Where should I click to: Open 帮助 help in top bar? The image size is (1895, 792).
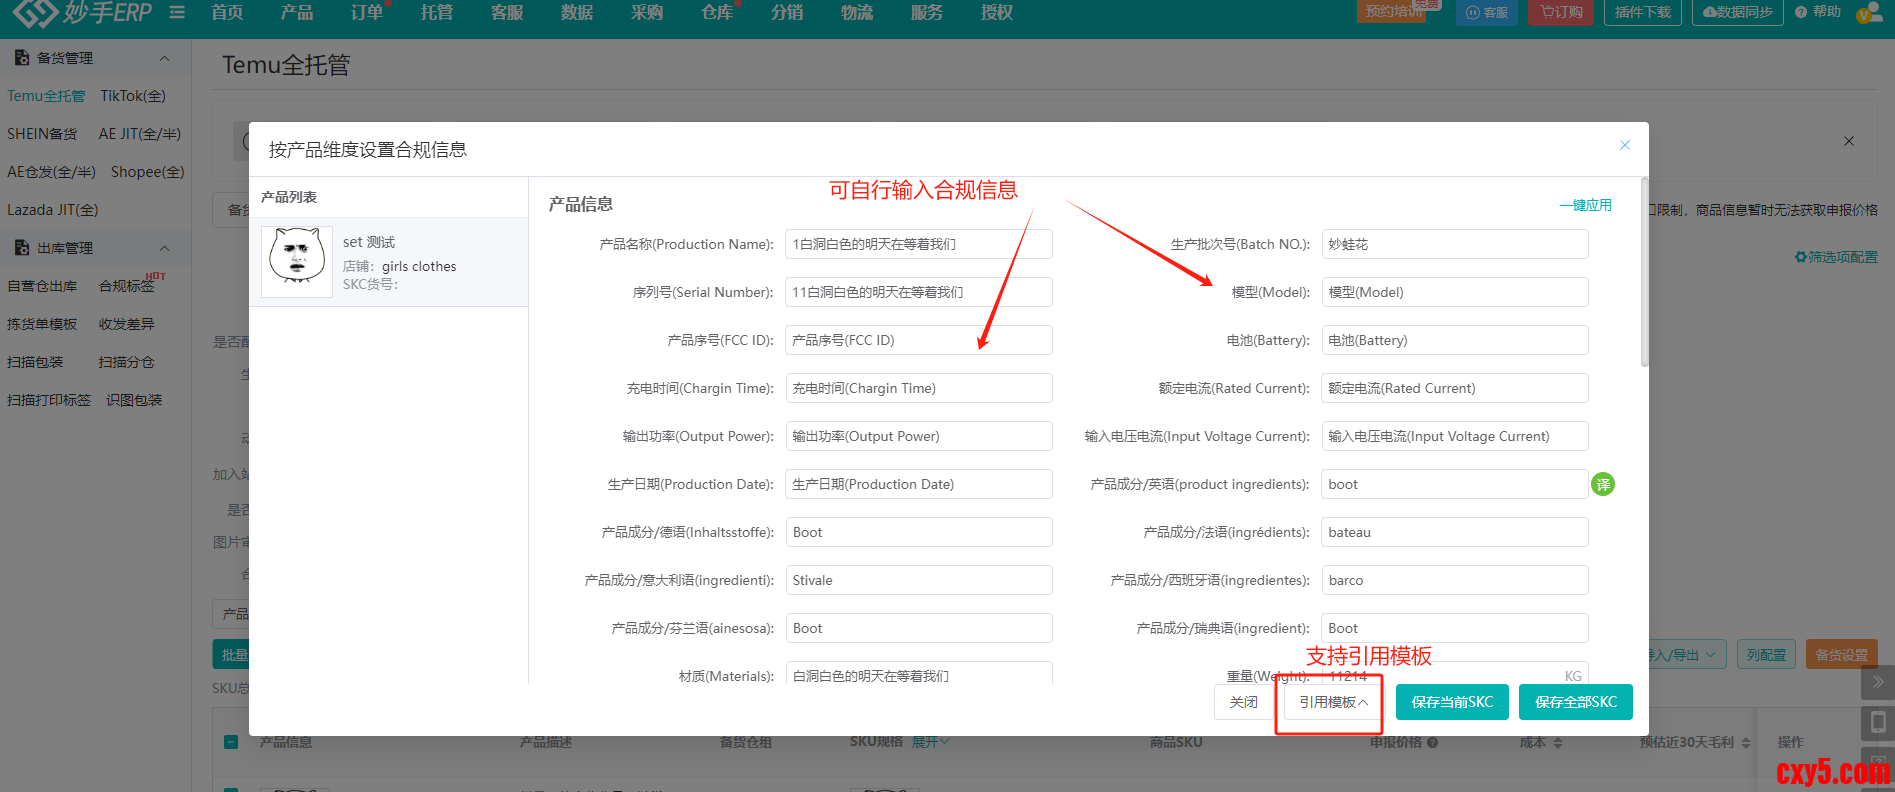(1818, 12)
